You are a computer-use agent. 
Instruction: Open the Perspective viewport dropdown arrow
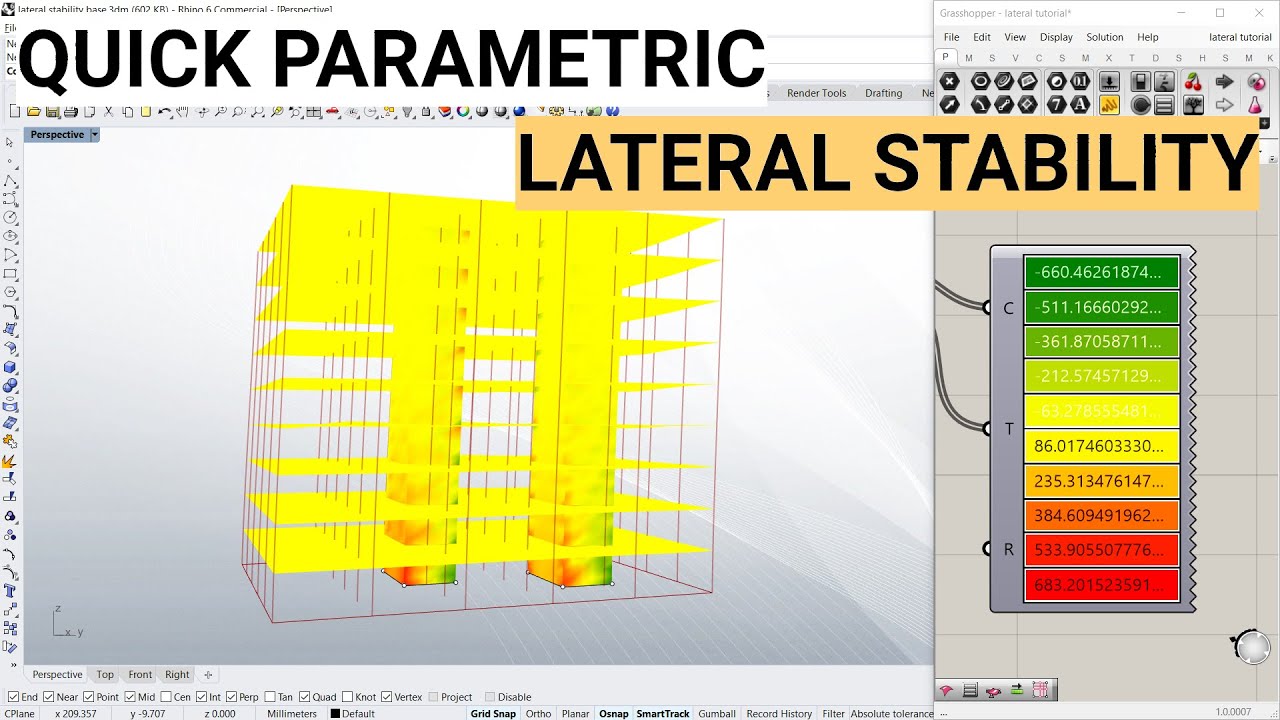point(95,134)
